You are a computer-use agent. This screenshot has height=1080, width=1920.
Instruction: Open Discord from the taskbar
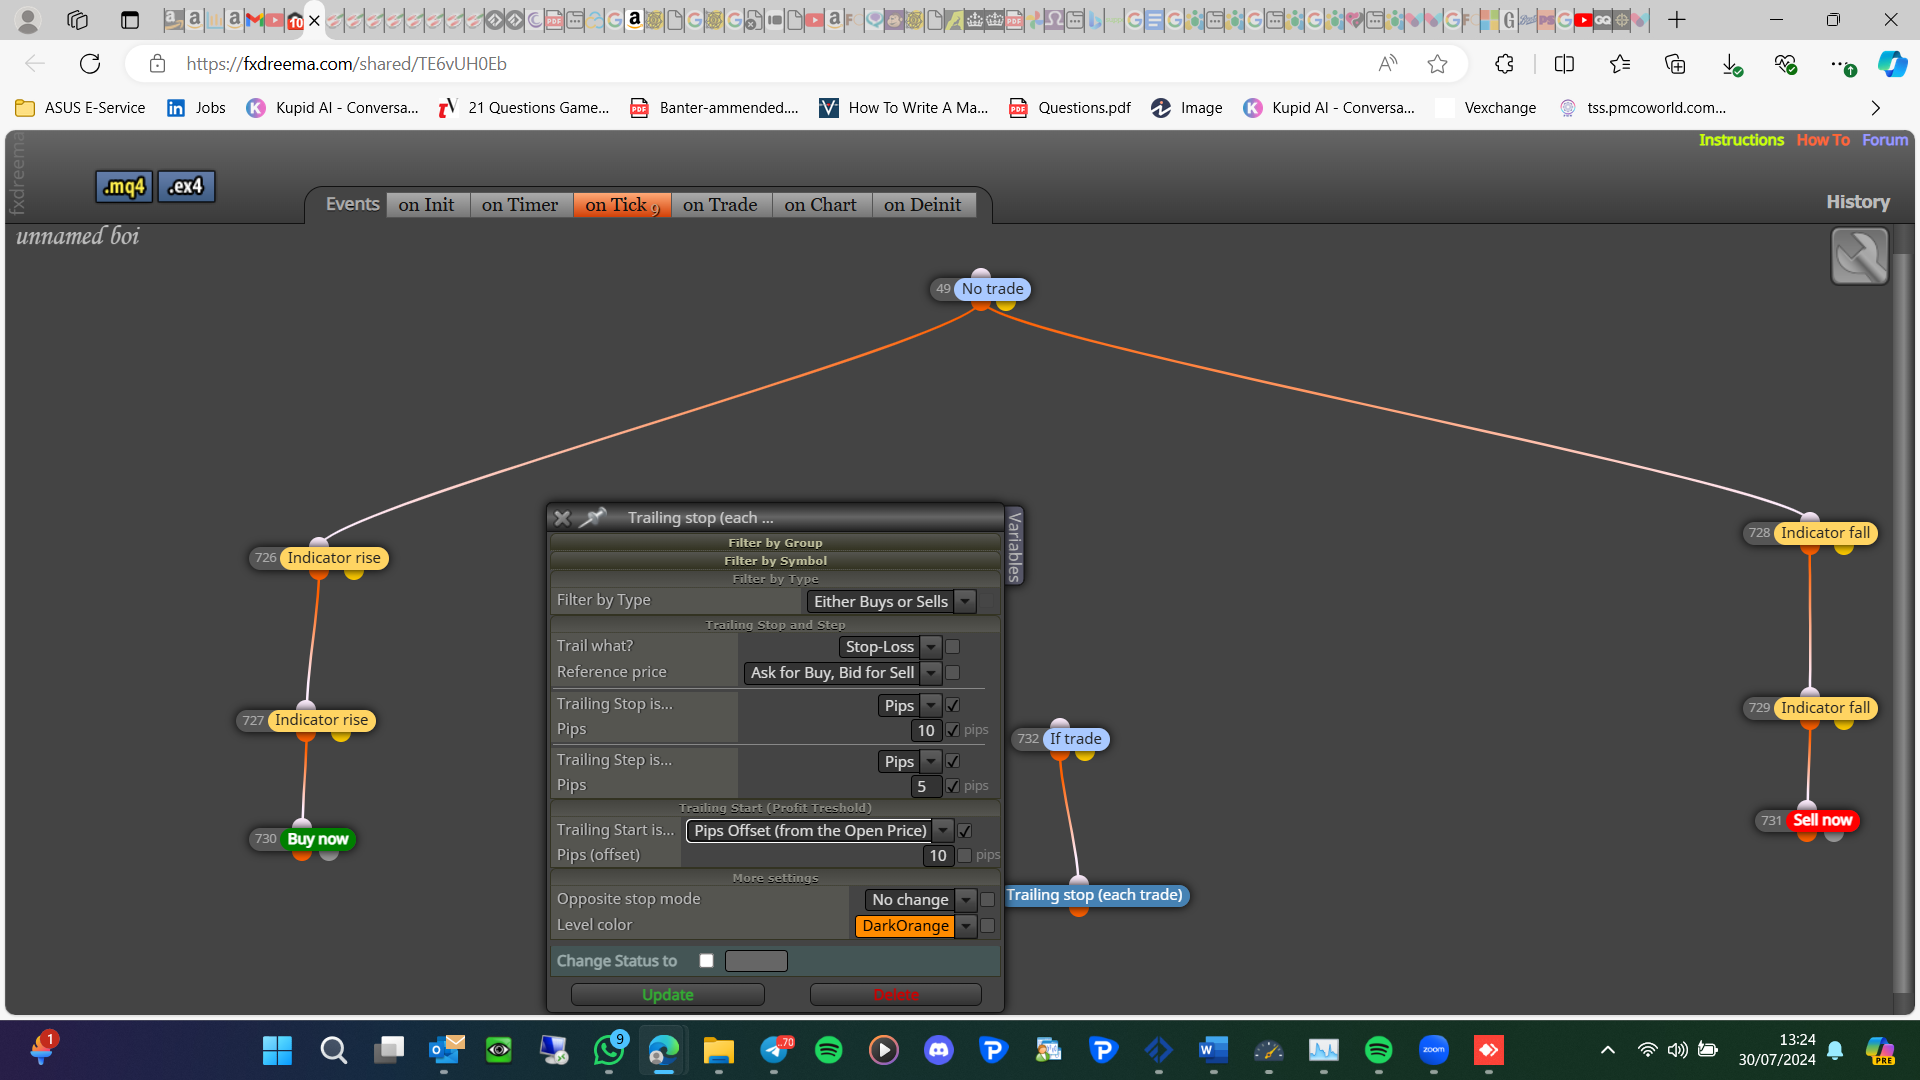pos(938,1050)
